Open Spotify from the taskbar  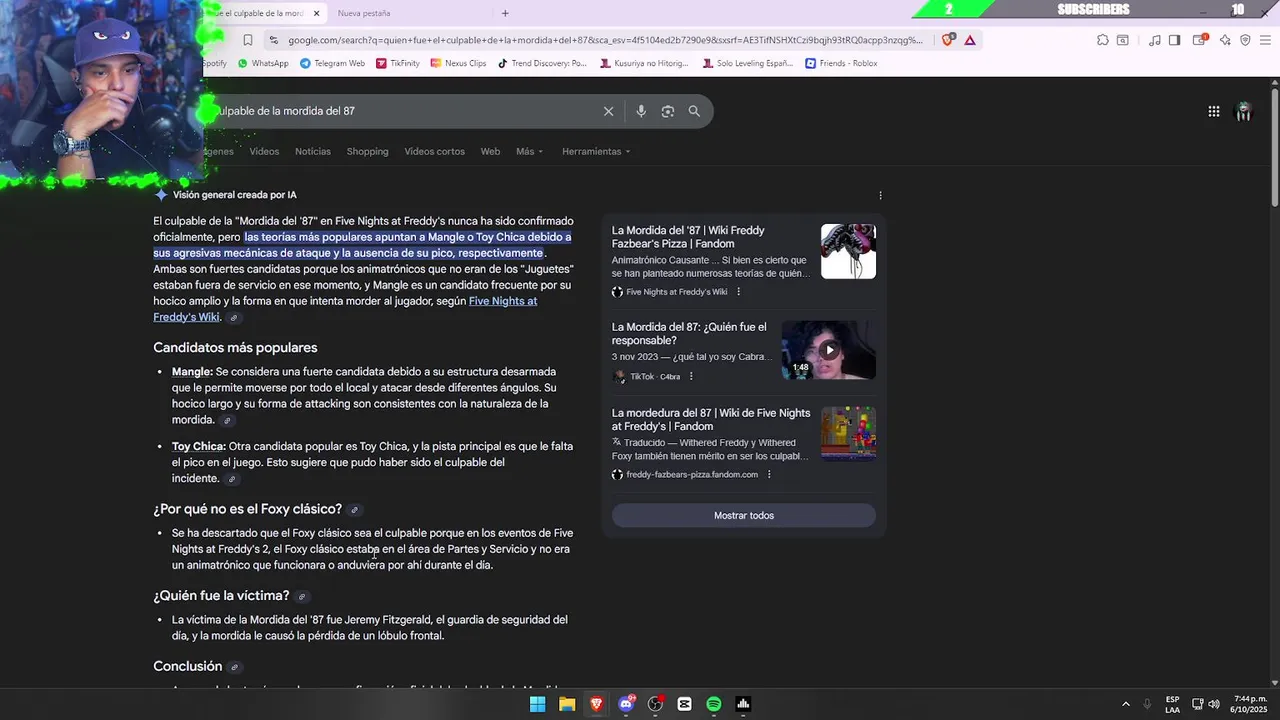pyautogui.click(x=714, y=704)
